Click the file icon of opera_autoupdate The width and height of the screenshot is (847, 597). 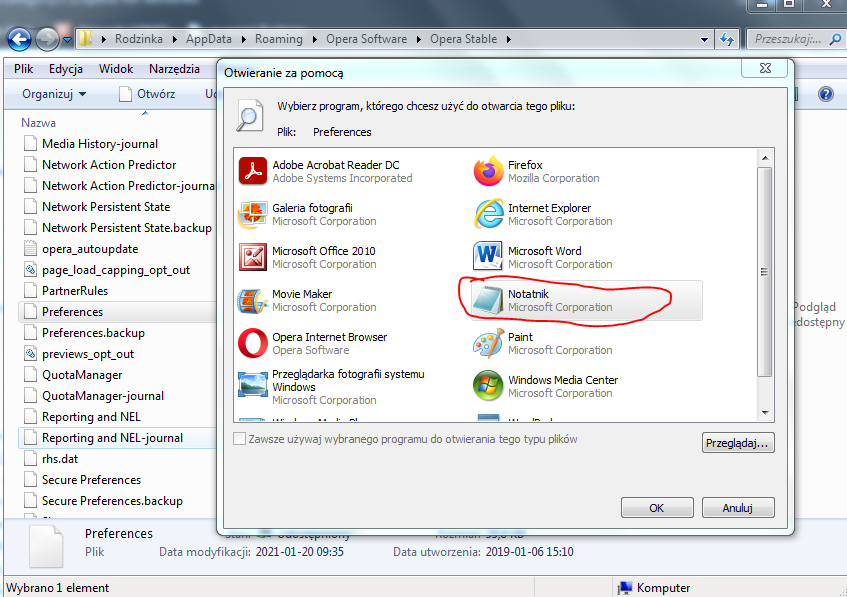[x=30, y=249]
